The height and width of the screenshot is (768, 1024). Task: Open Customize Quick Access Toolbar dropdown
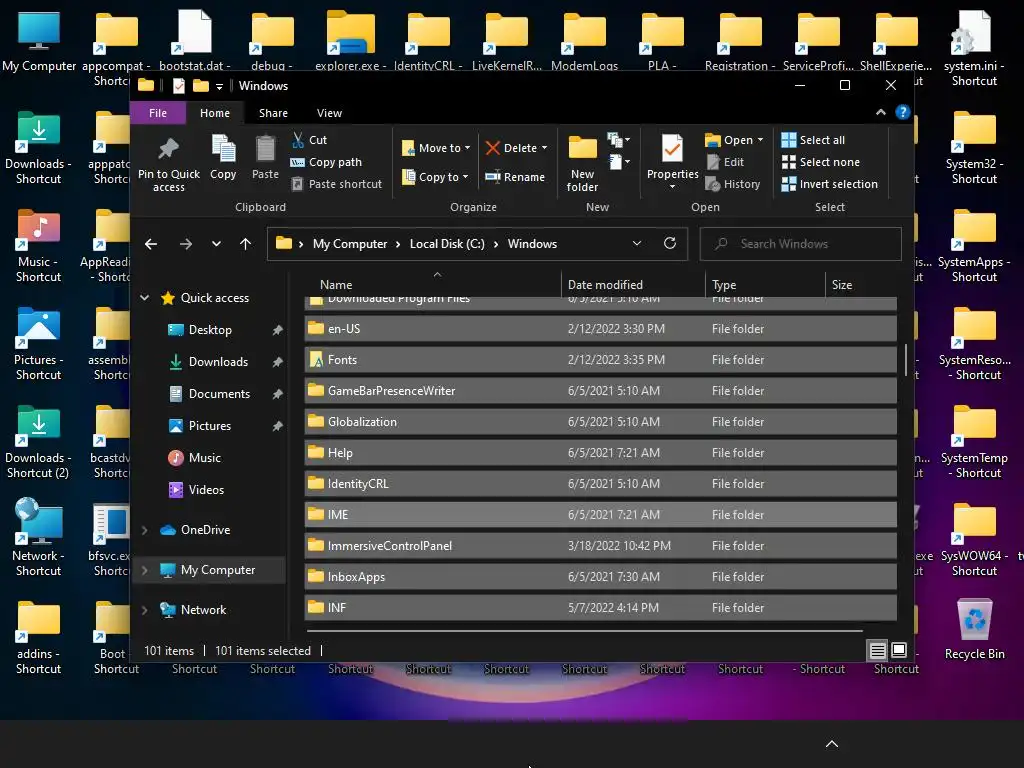(219, 86)
